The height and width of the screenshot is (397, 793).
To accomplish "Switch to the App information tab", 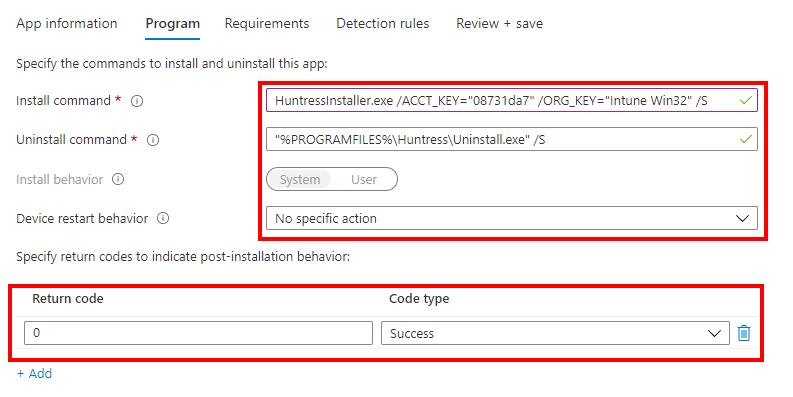I will coord(67,23).
